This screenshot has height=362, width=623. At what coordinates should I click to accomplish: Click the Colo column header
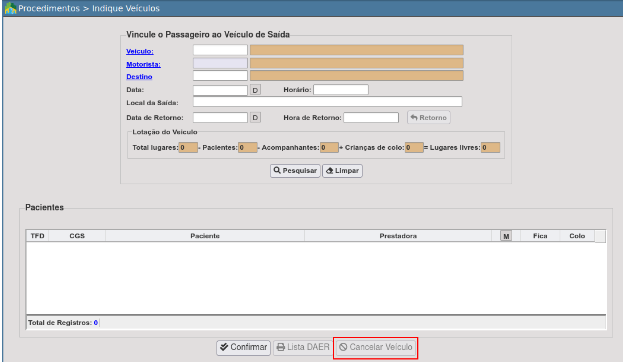(577, 236)
